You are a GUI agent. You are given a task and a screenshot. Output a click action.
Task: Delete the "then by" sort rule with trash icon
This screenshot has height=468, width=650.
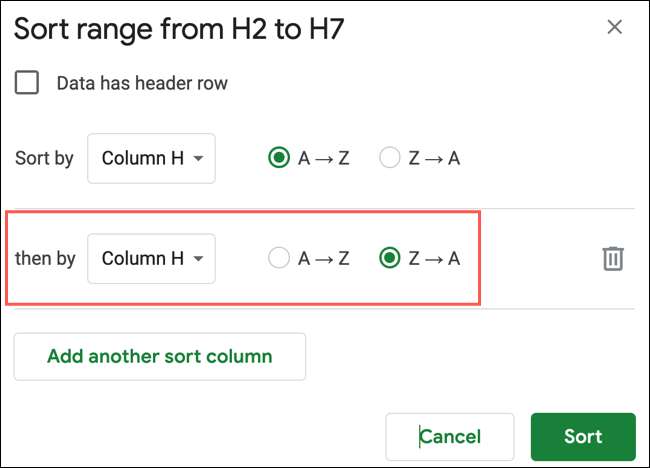(613, 259)
